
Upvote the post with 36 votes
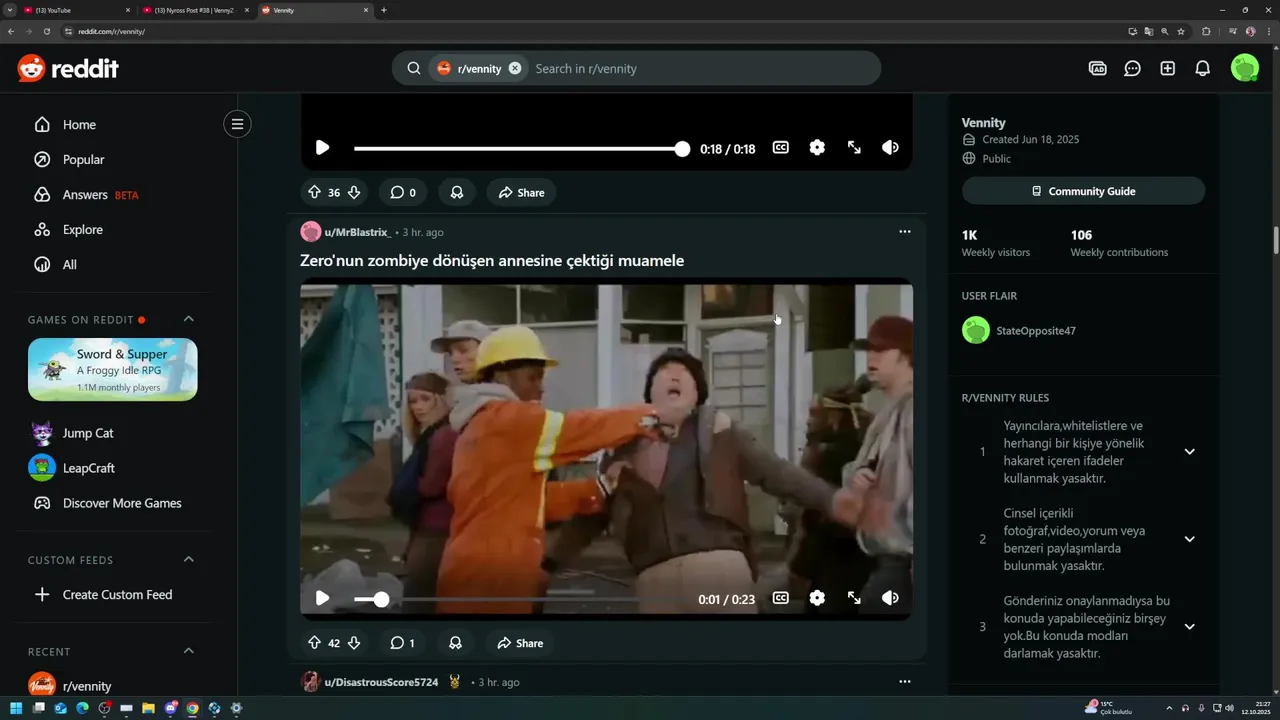pos(314,192)
